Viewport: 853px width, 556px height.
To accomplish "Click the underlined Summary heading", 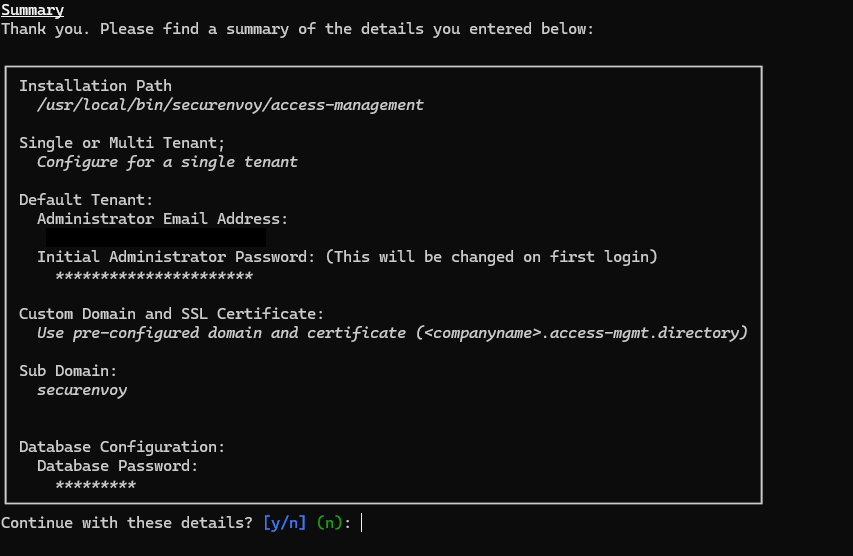I will point(32,10).
